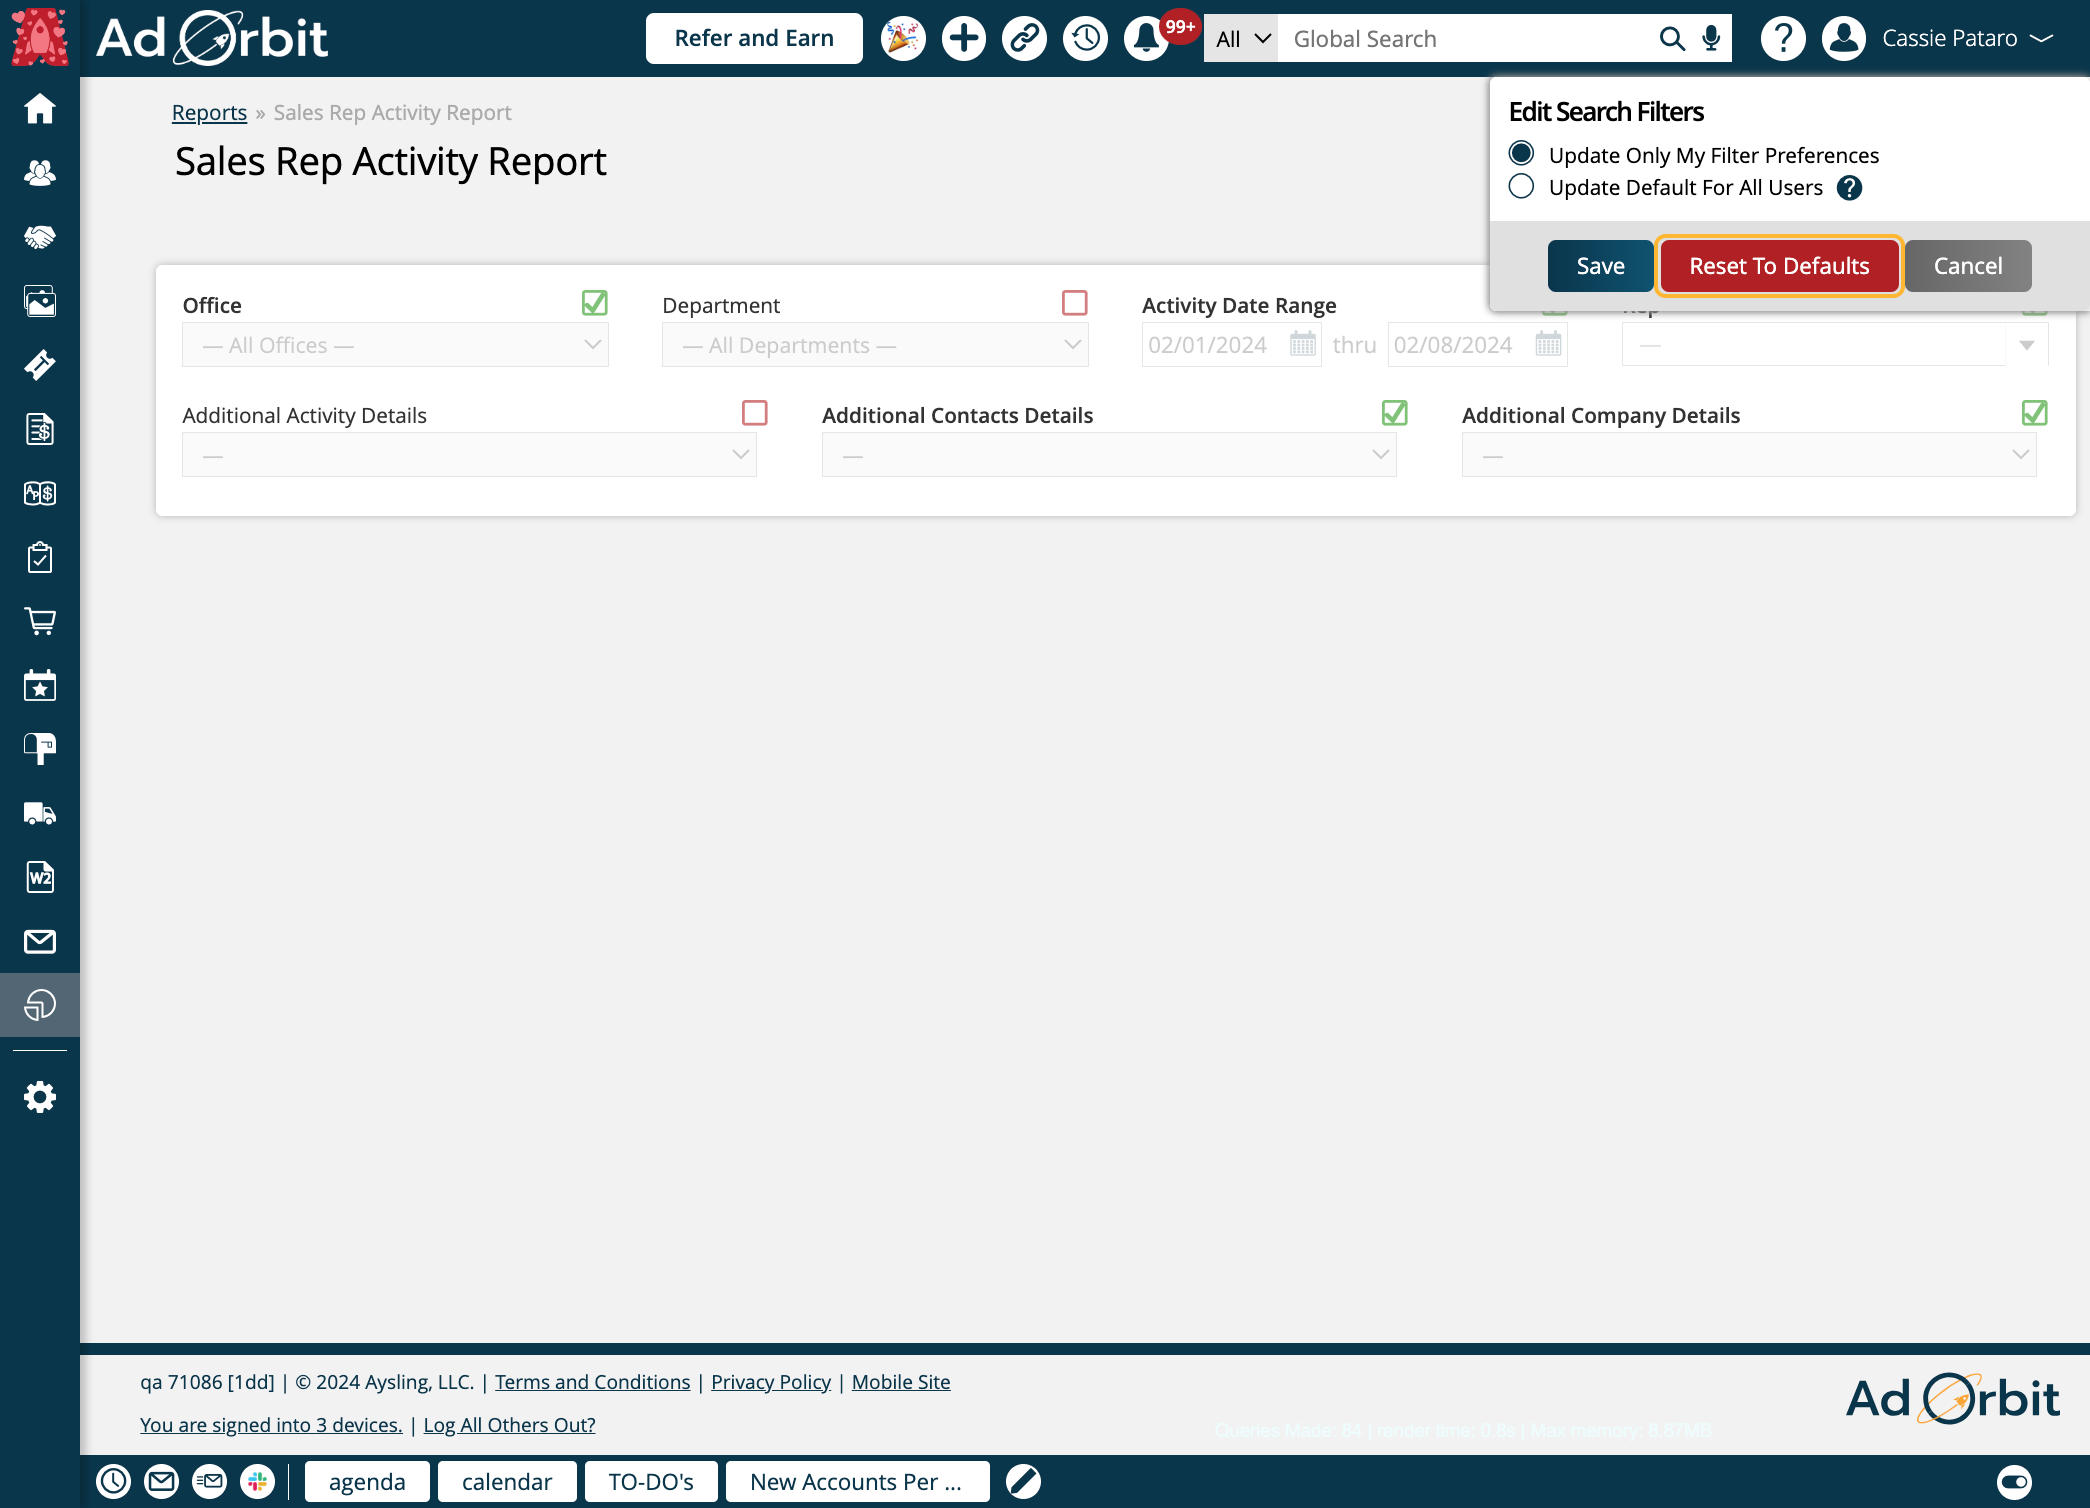Toggle the switch in bottom right corner
Screen dimensions: 2090x1508
2014,1481
